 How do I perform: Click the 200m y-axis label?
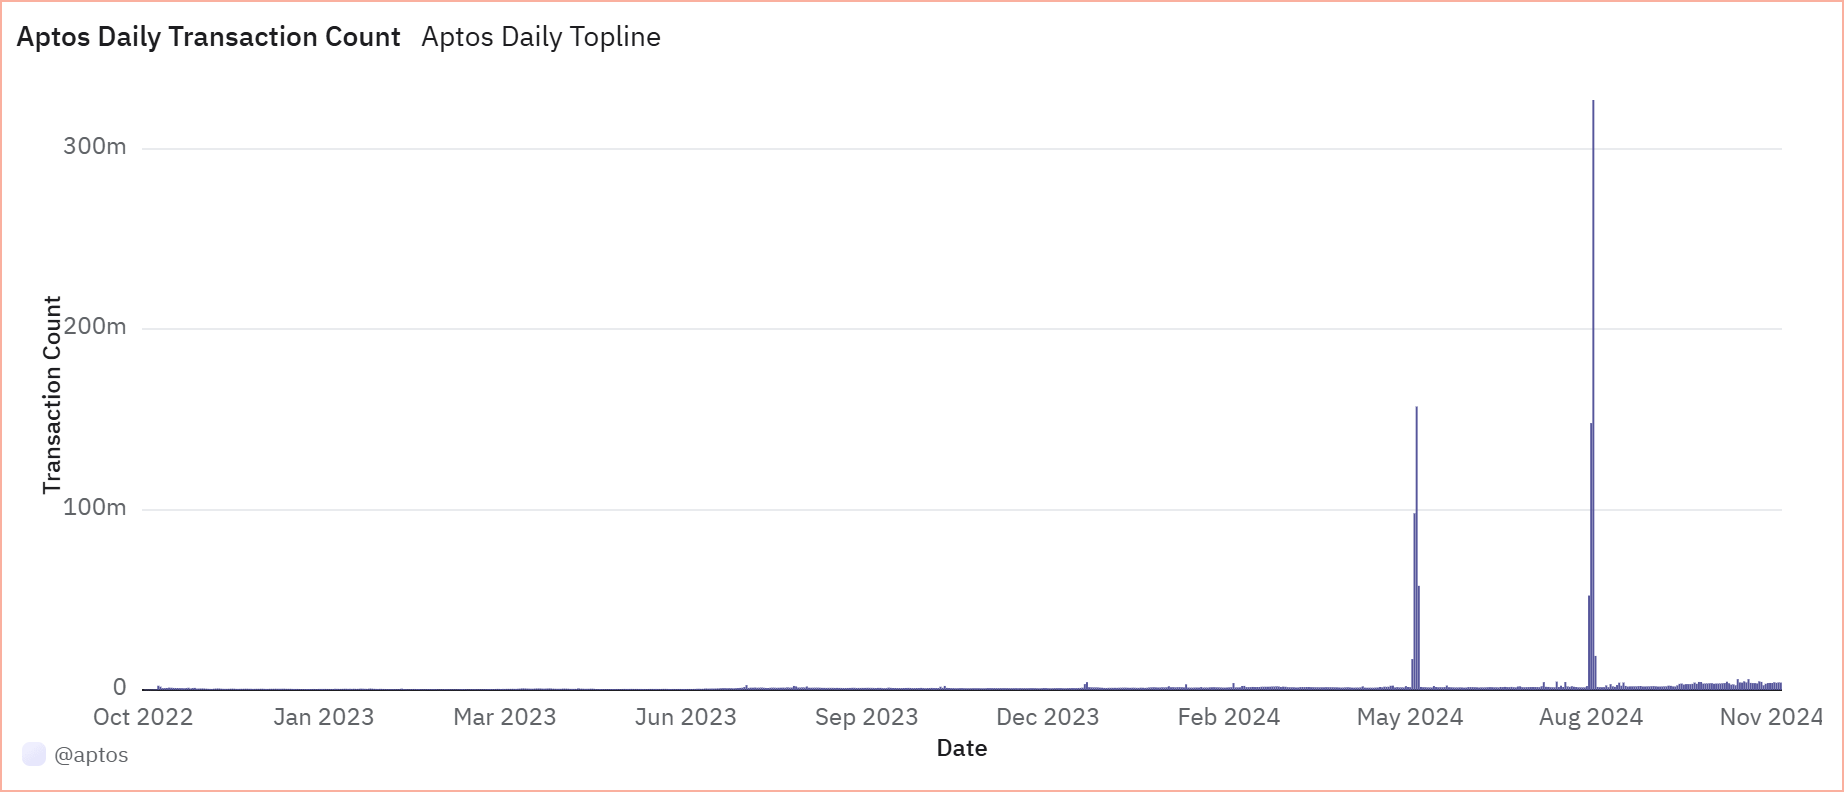tap(95, 327)
